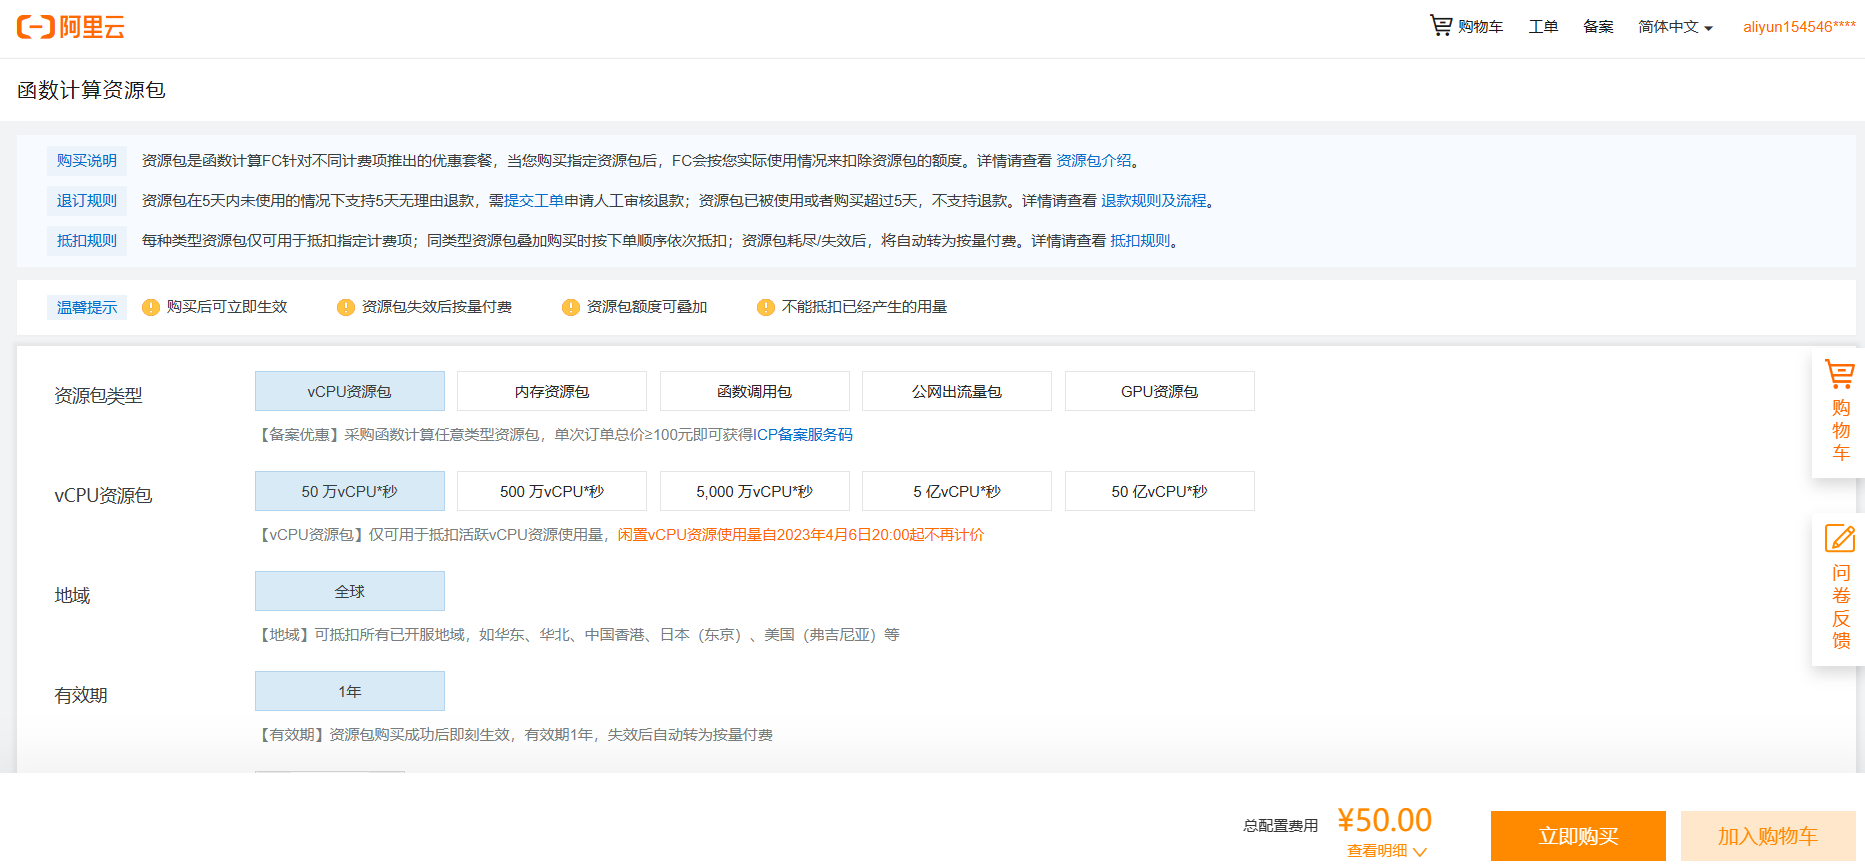Click the Aliyun logo

click(x=71, y=27)
